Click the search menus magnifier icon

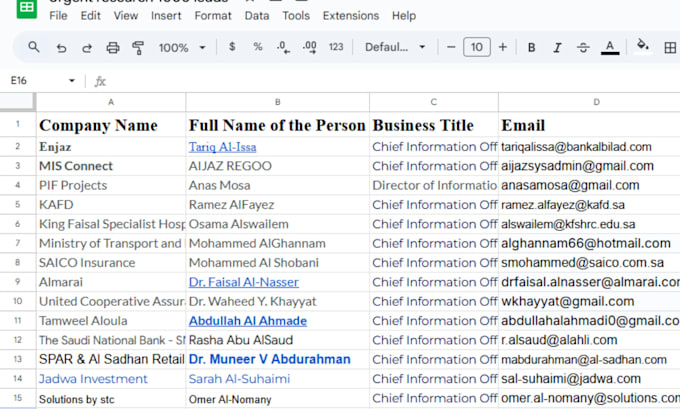(34, 47)
